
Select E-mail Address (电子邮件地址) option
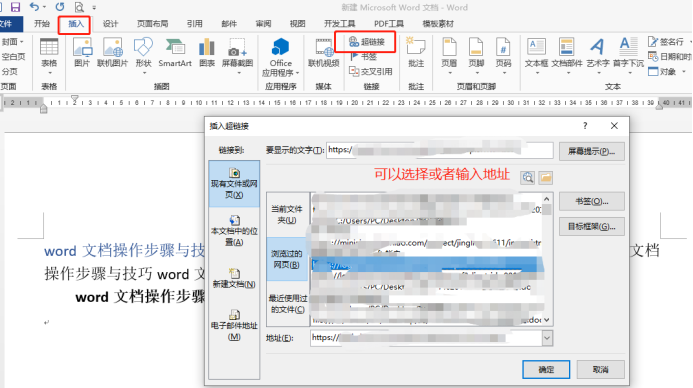coord(234,325)
